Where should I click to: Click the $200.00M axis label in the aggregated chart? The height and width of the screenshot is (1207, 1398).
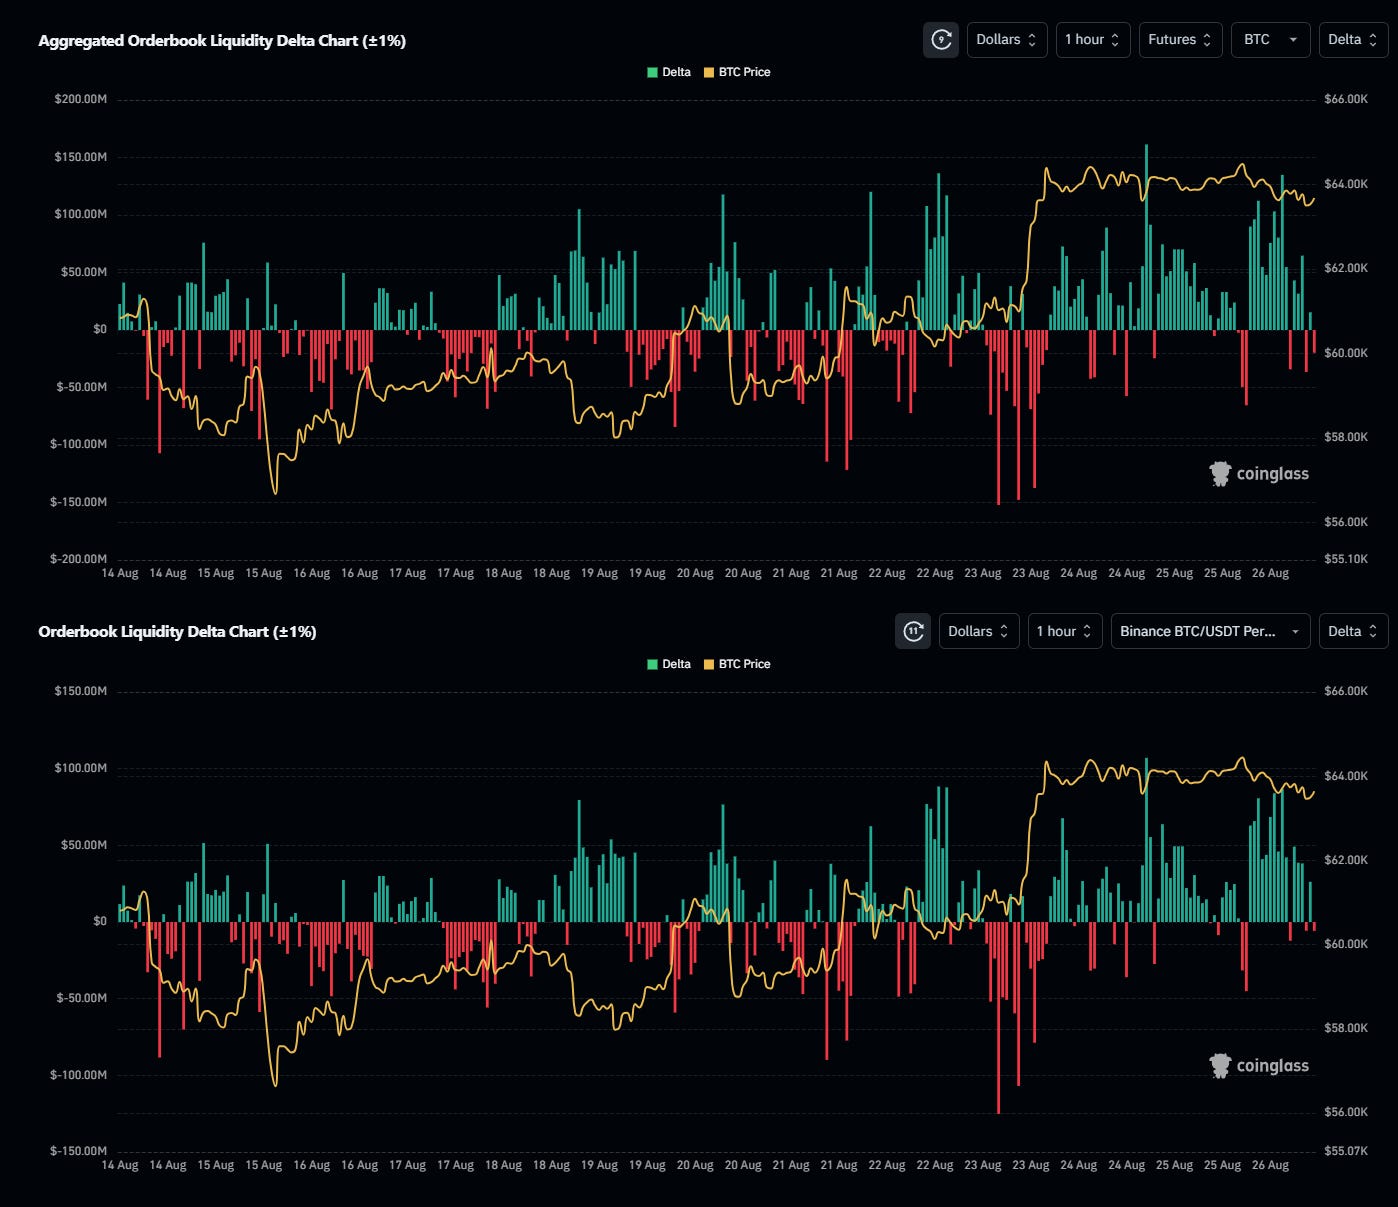tap(81, 100)
